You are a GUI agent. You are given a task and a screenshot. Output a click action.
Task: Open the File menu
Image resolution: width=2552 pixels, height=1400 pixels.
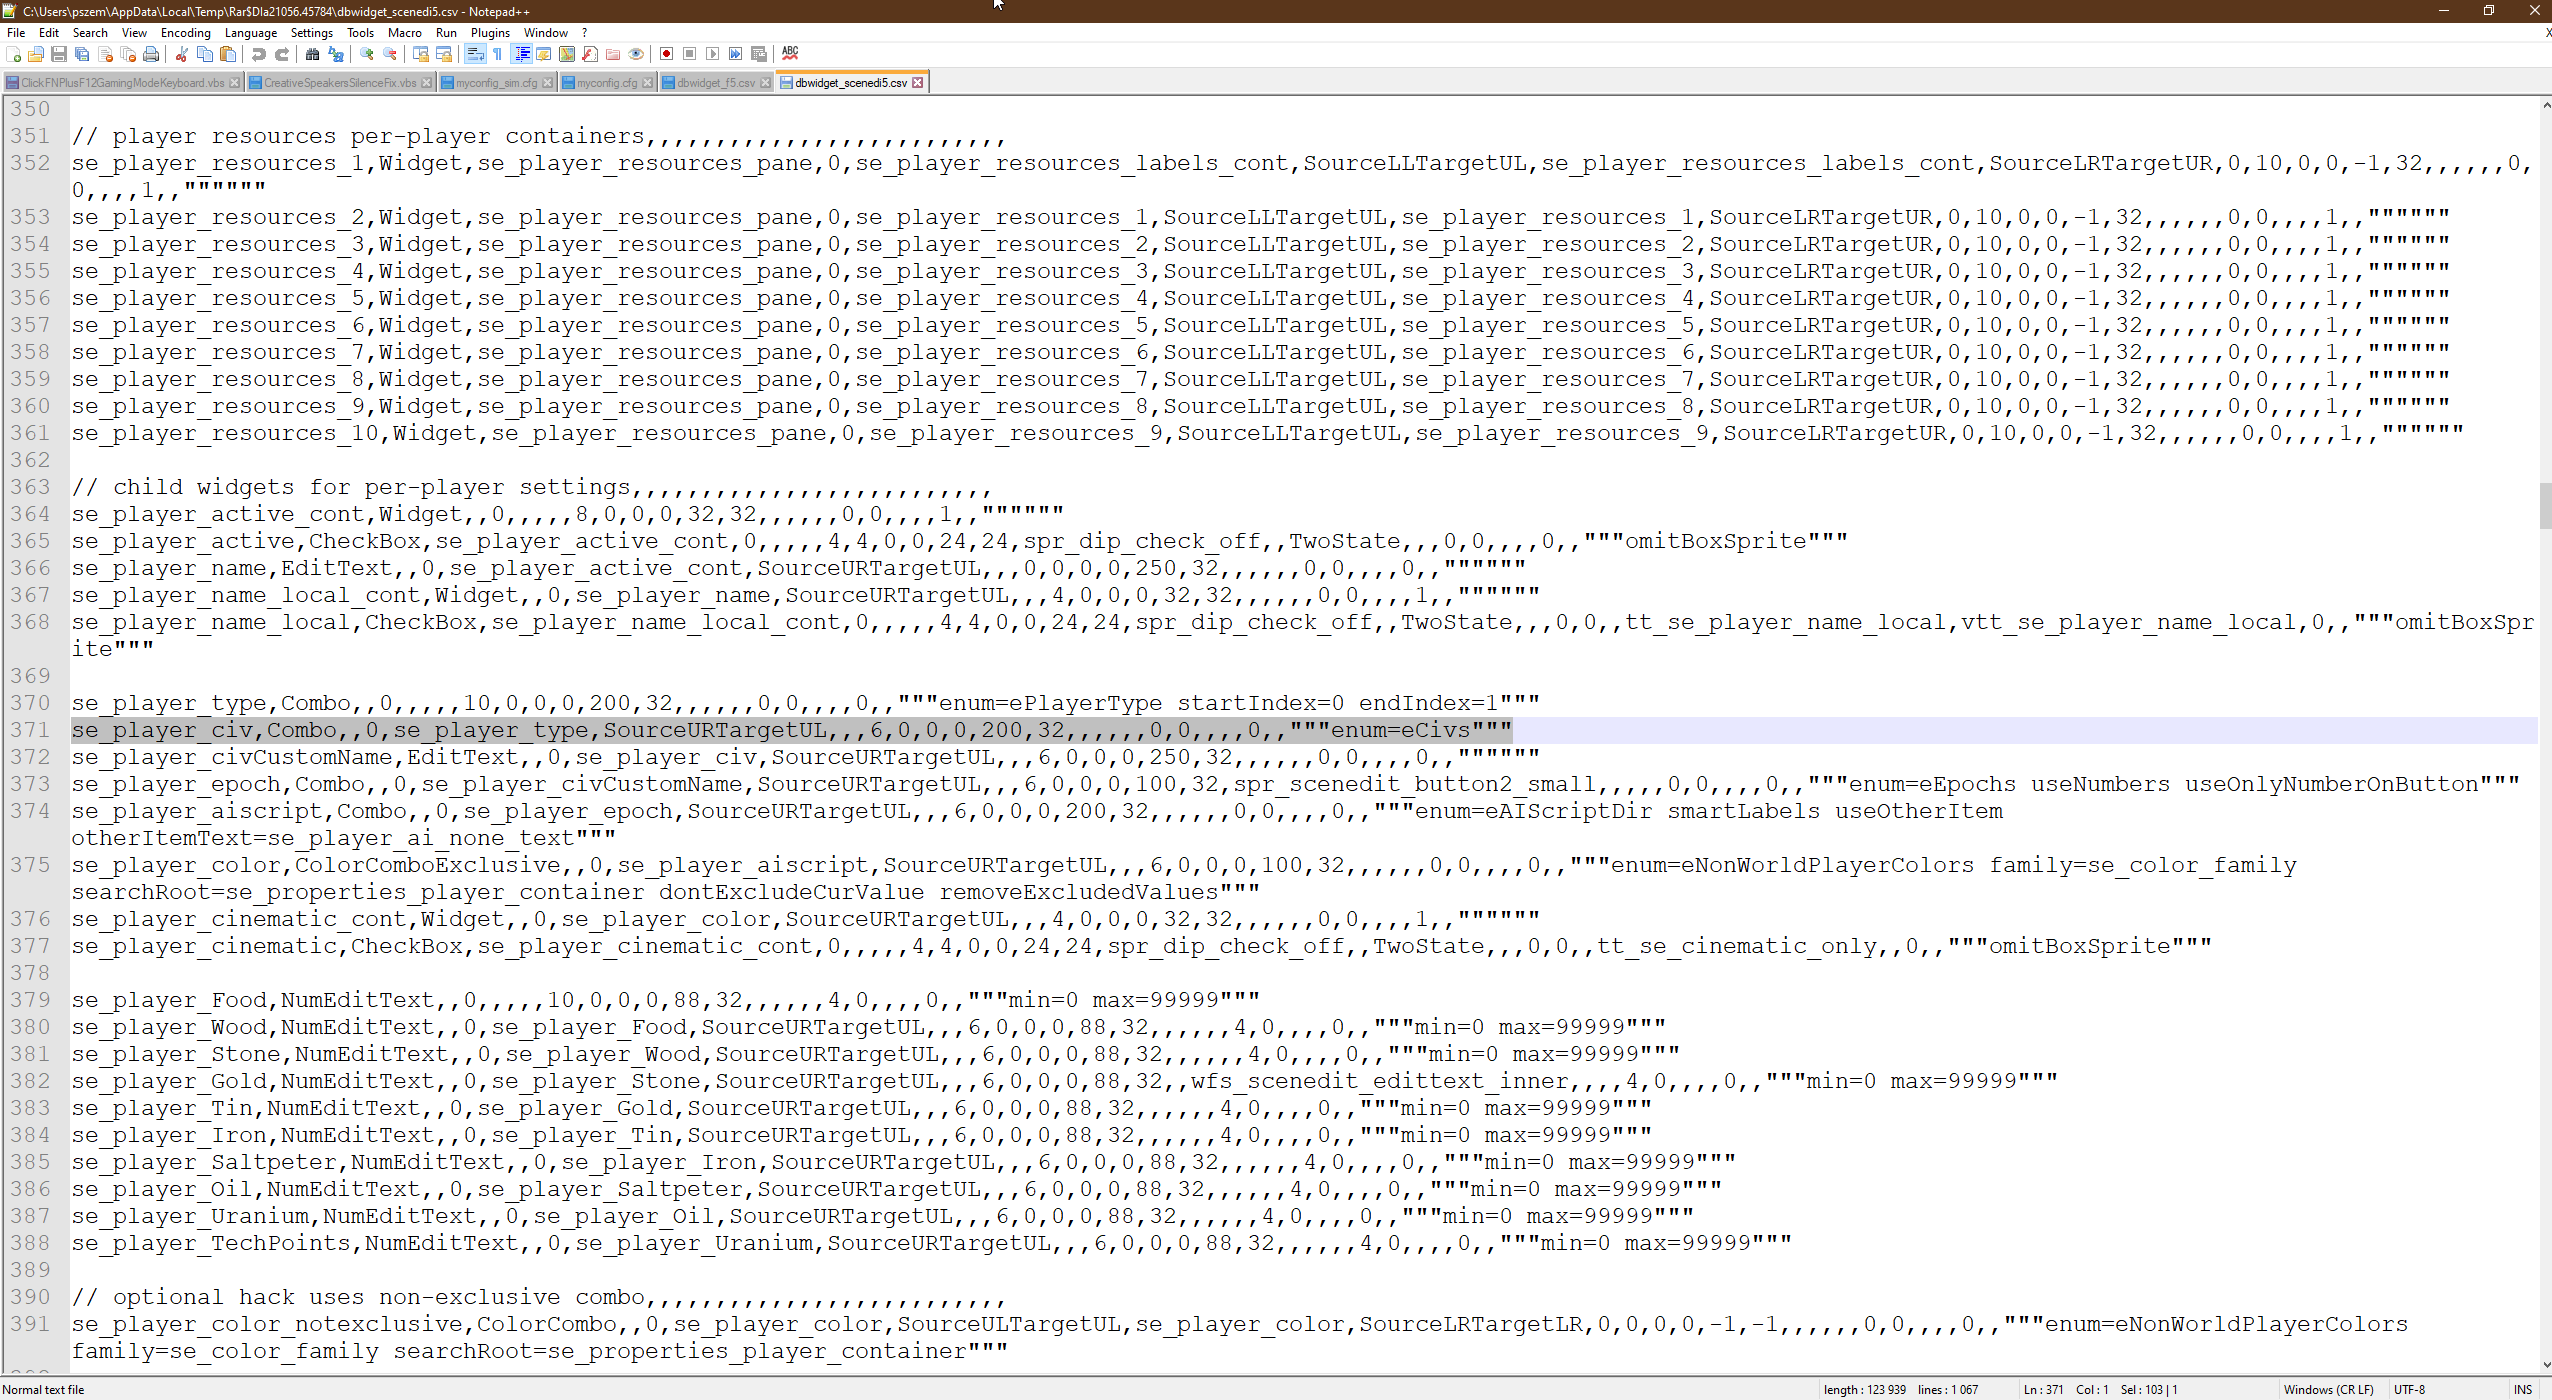(x=16, y=33)
